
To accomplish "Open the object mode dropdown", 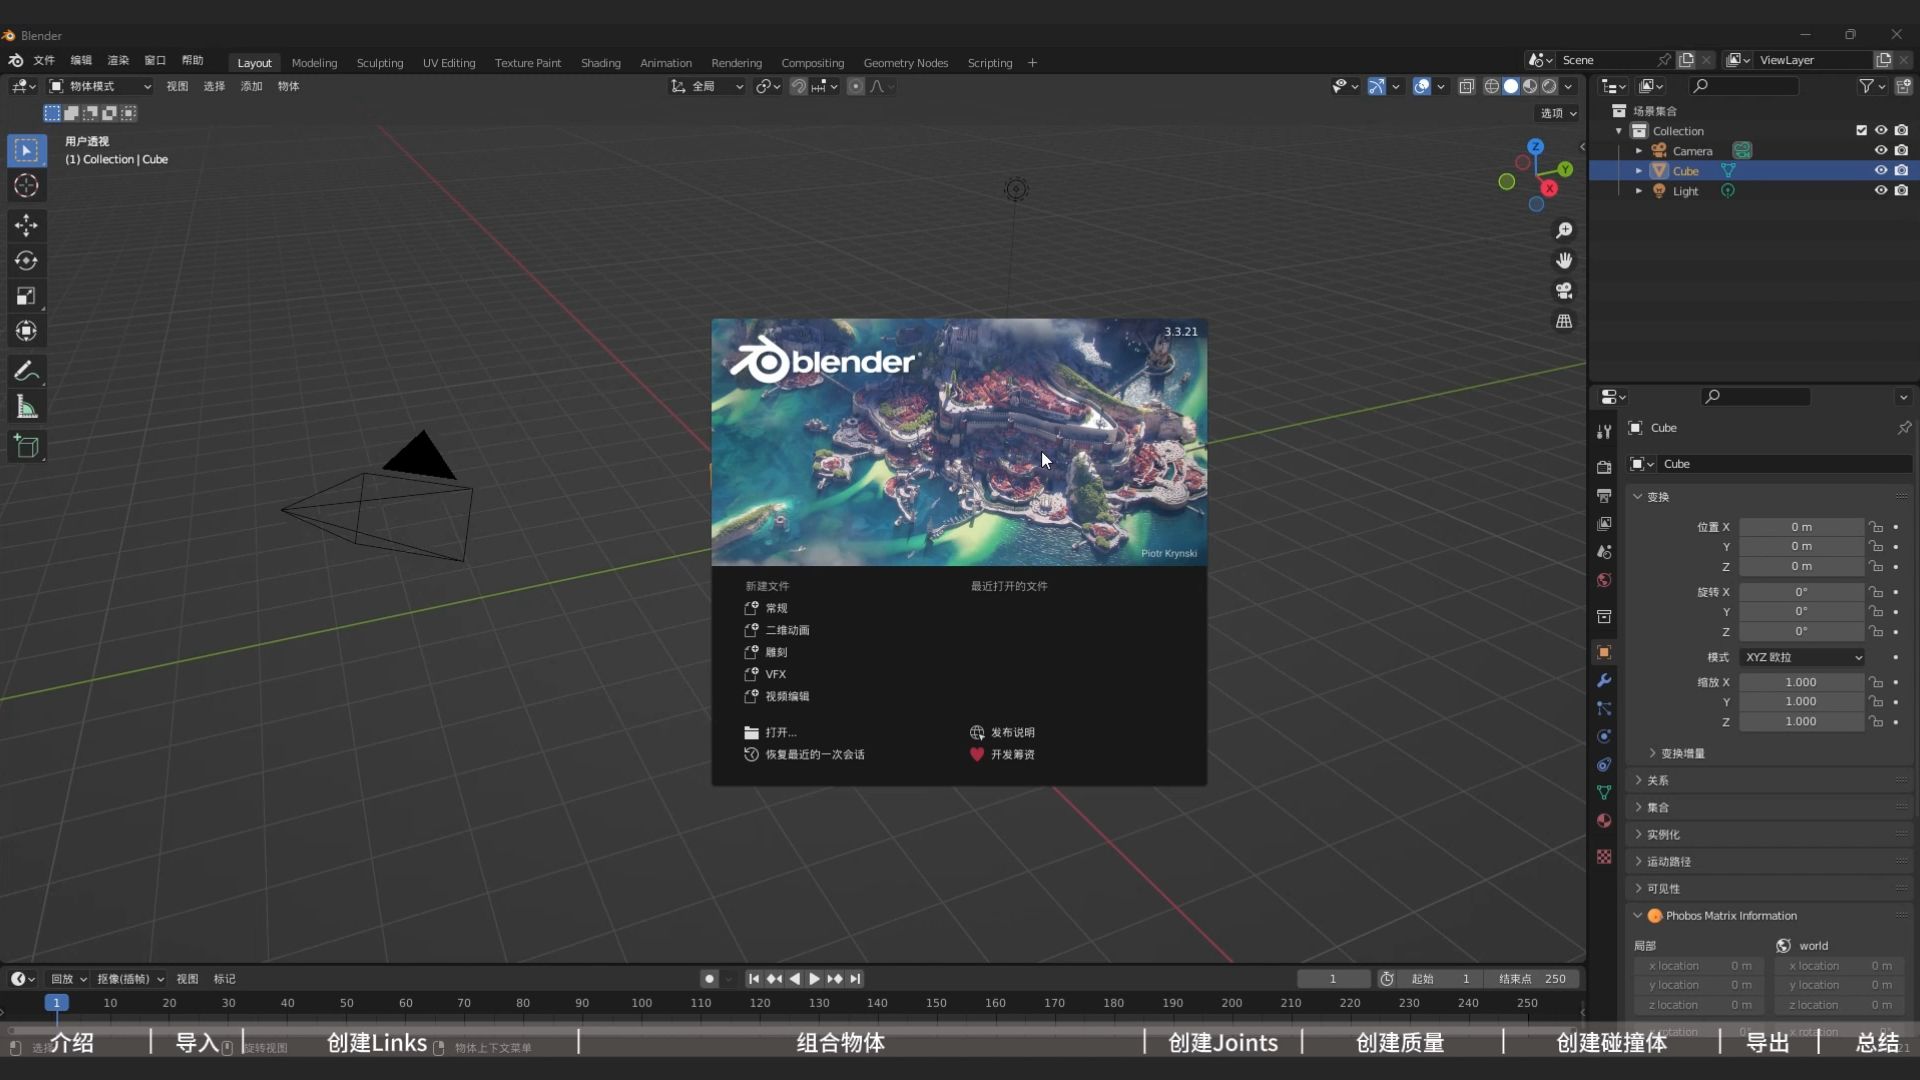I will [x=100, y=86].
